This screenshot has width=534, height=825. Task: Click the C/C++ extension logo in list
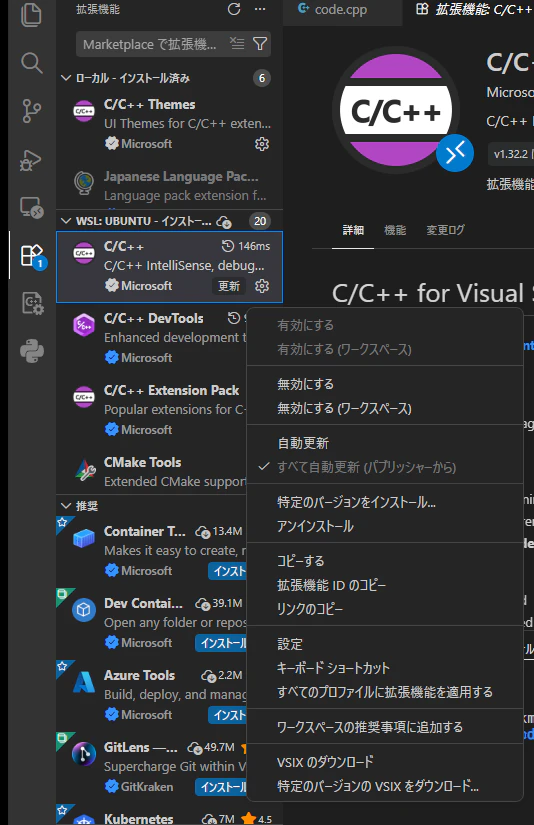pyautogui.click(x=84, y=253)
